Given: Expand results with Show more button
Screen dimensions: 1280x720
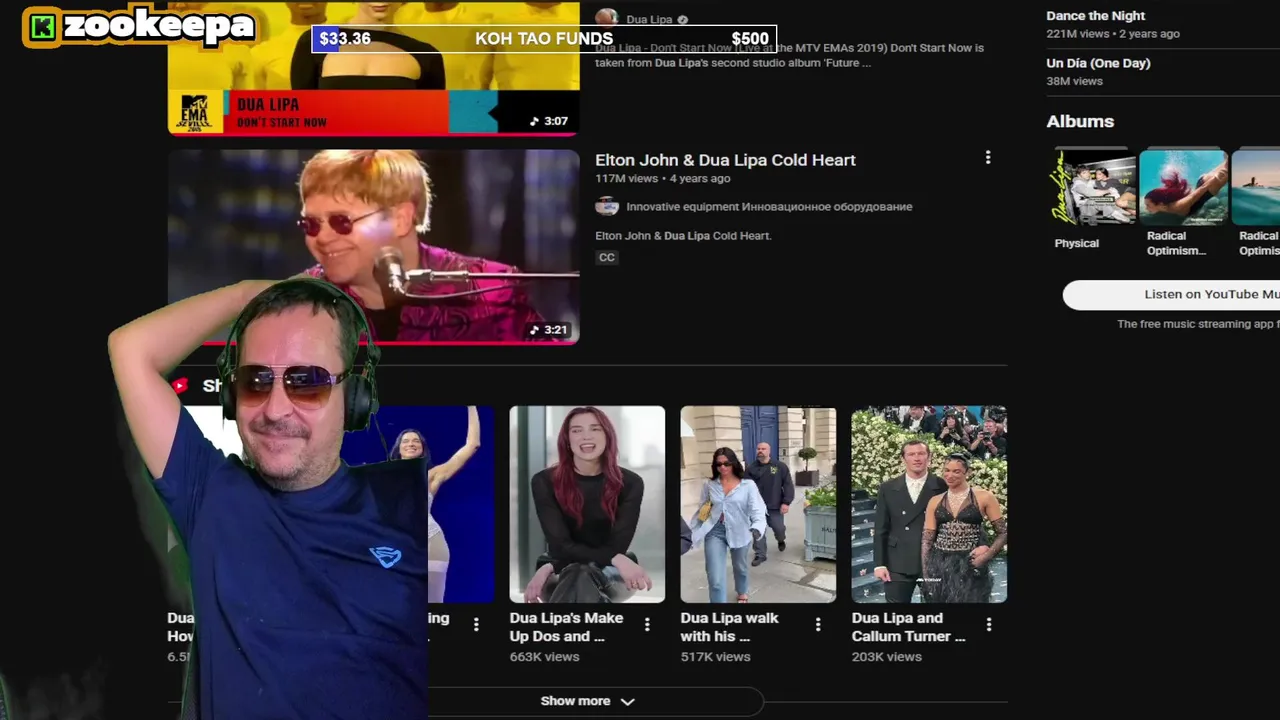Looking at the screenshot, I should click(x=588, y=701).
